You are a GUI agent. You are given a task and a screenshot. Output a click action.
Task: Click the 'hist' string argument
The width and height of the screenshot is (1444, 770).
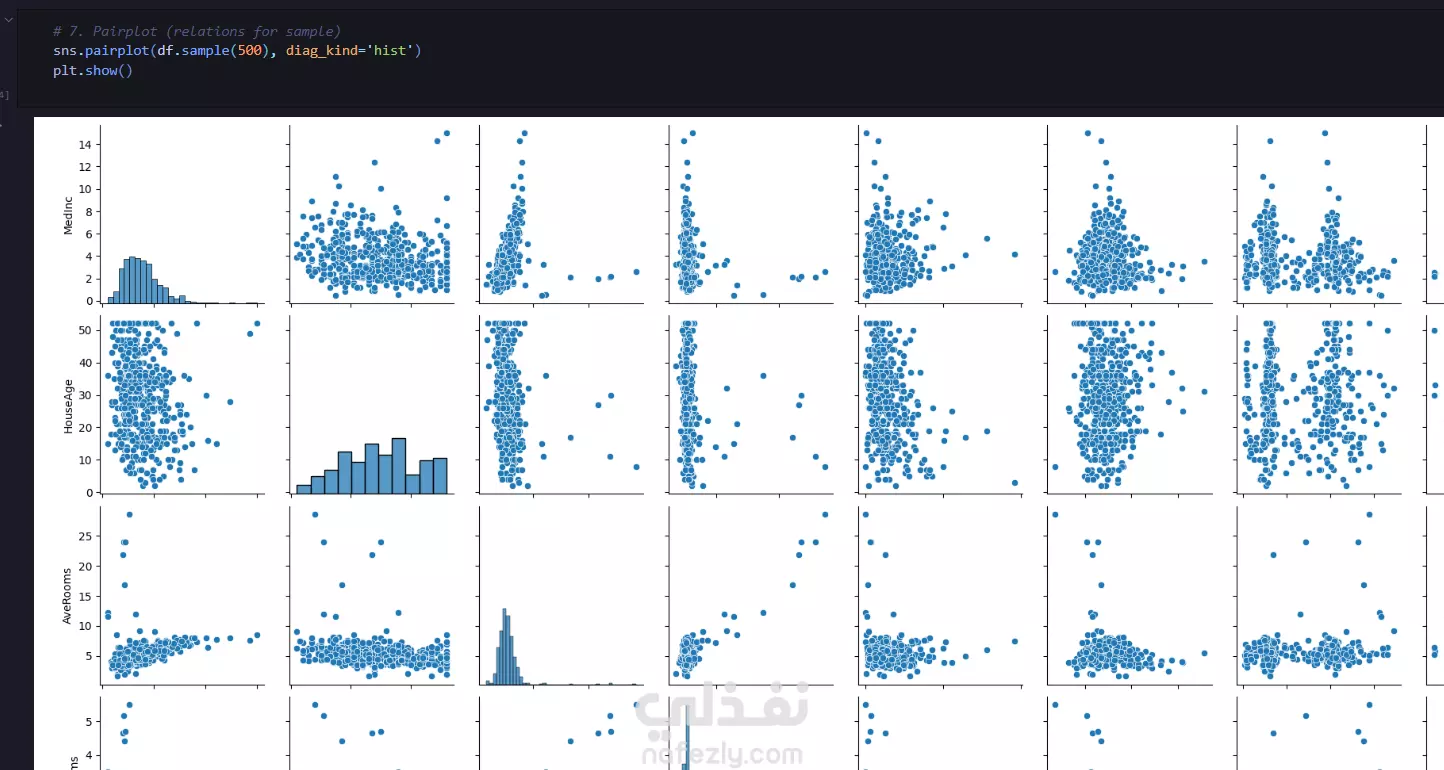388,50
